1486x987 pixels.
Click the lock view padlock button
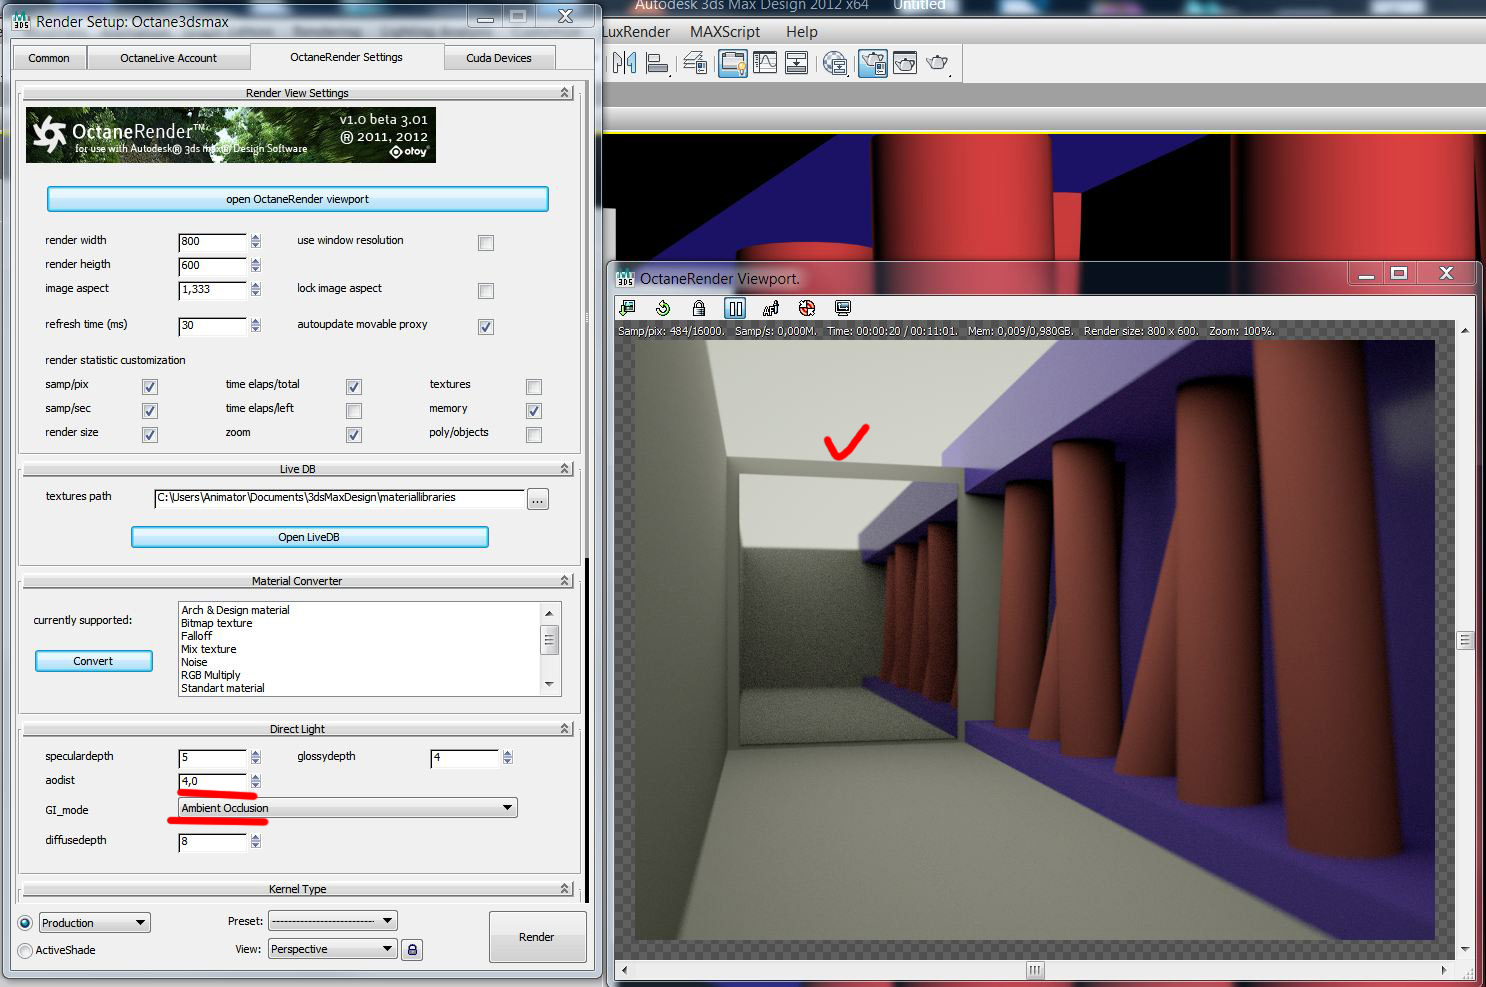pos(411,950)
